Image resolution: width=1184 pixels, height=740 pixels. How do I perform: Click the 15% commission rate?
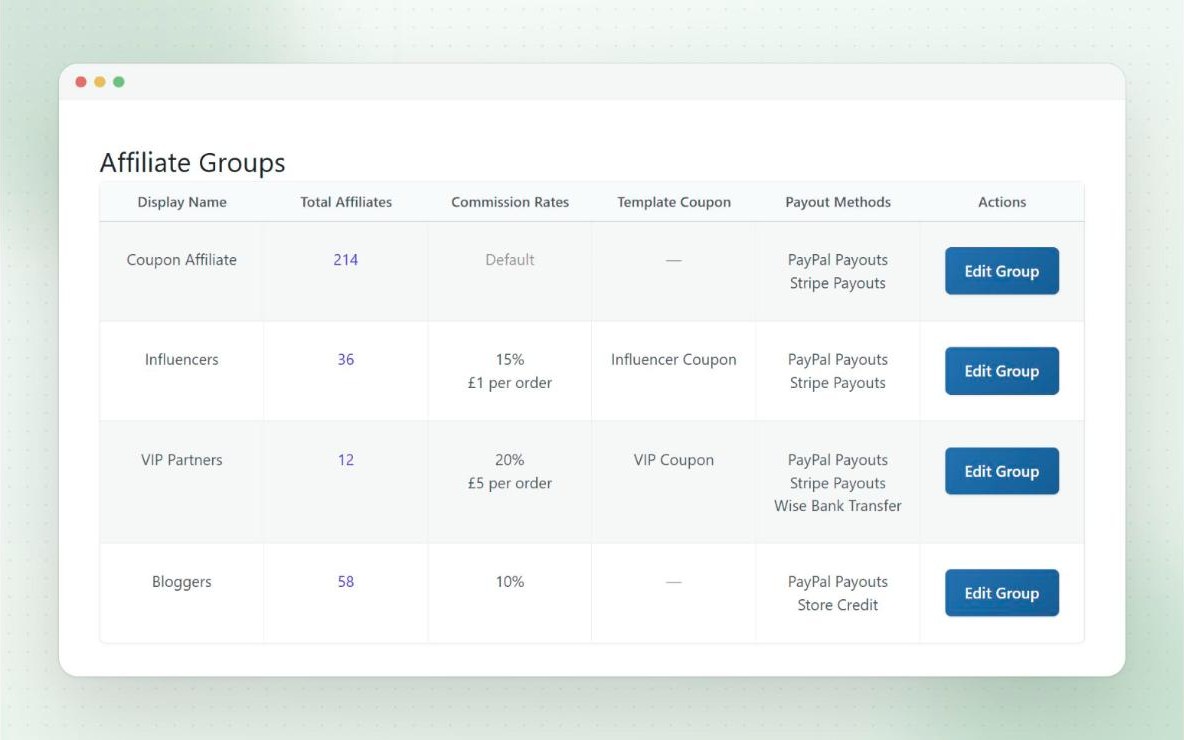[510, 359]
